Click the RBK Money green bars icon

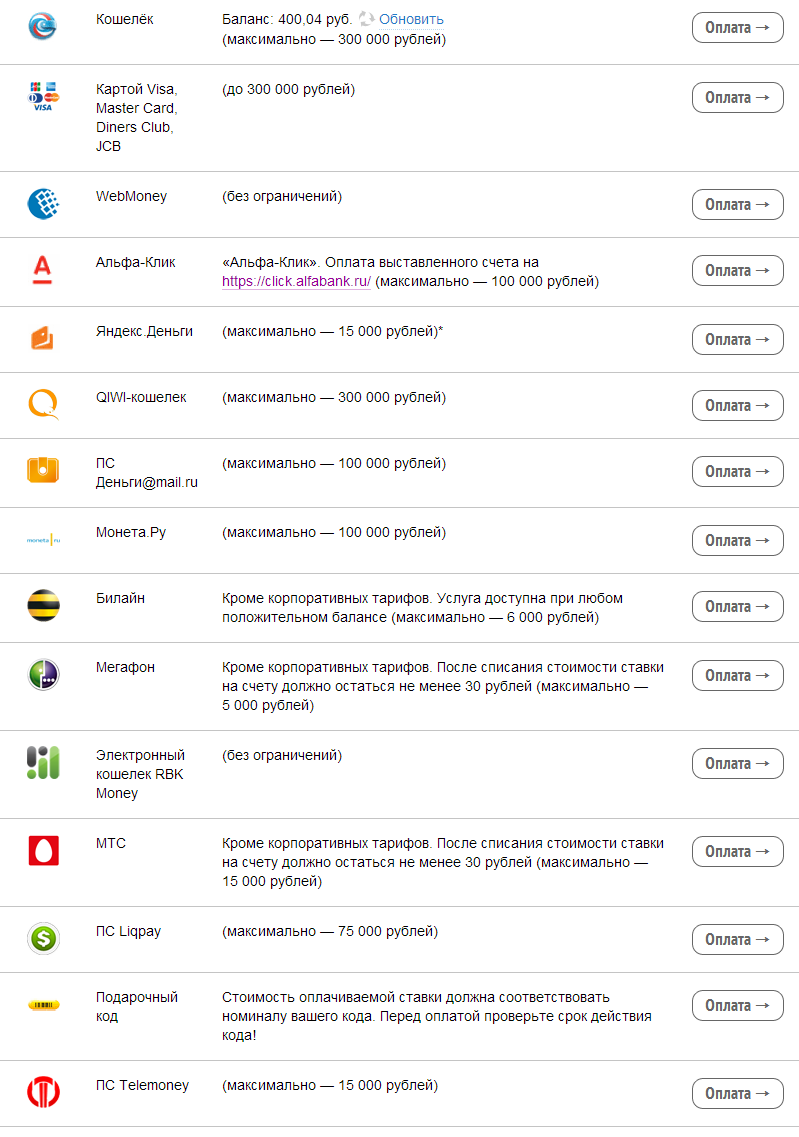pos(43,763)
